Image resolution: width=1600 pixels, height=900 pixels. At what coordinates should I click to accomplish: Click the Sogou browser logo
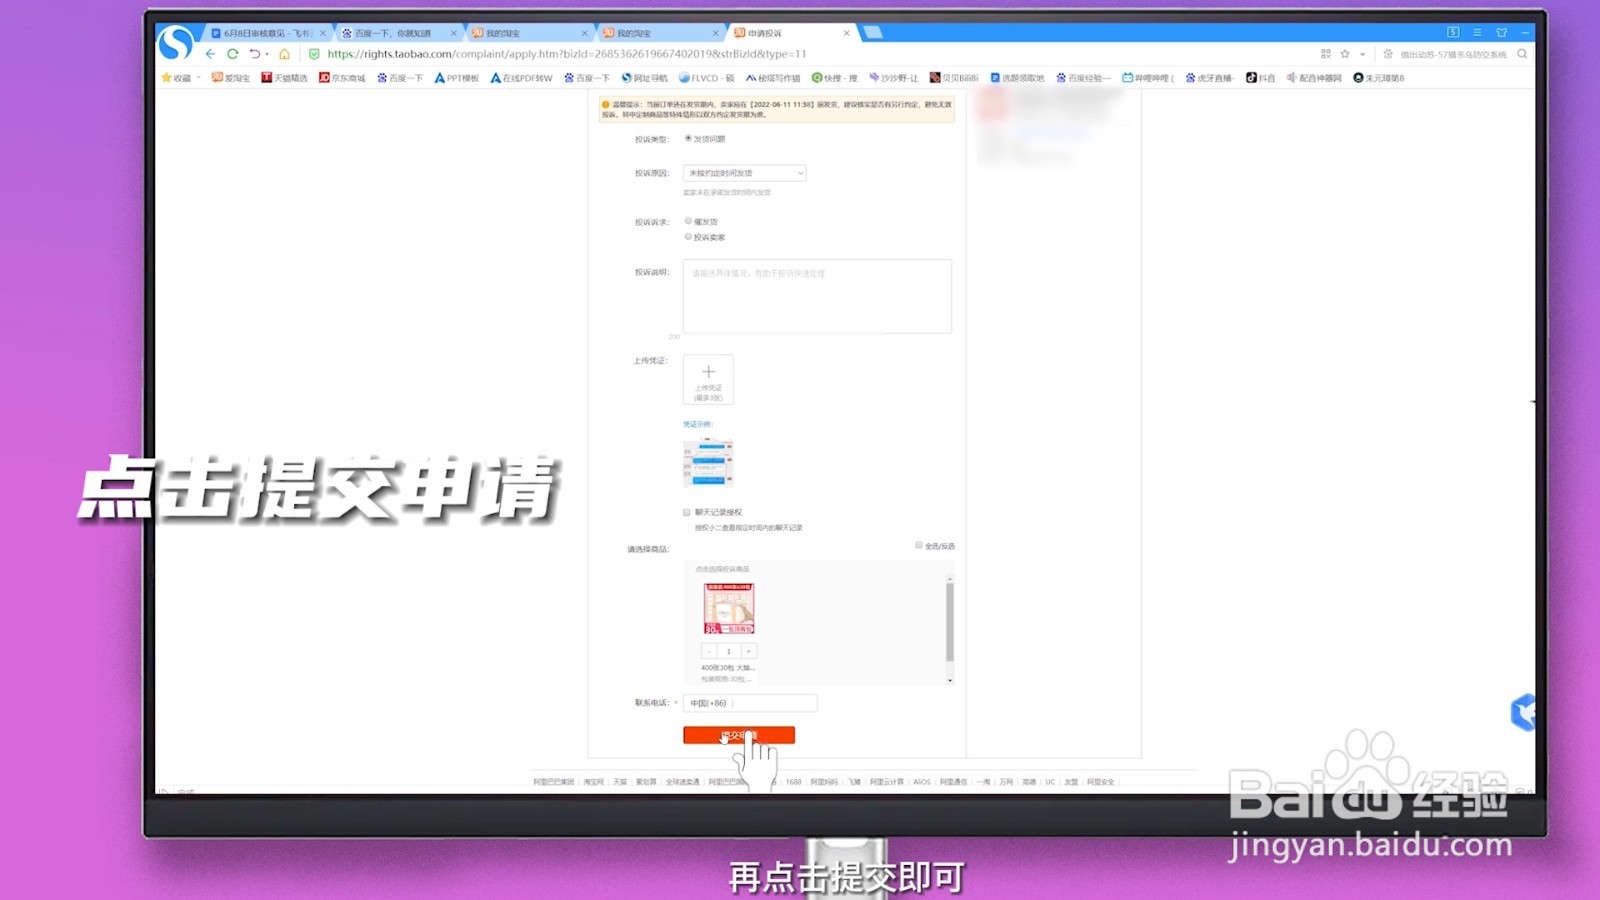[176, 43]
